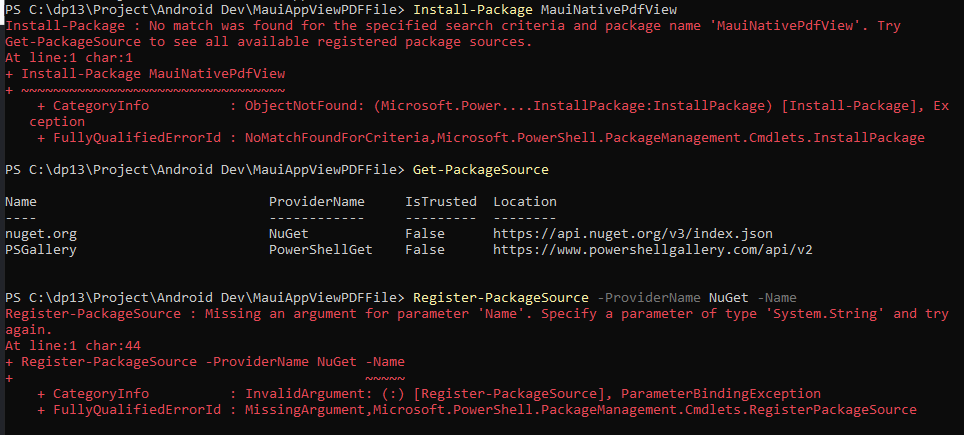Click the URL https://www.powershellgallery.com/api/v2
964x435 pixels.
[x=653, y=249]
